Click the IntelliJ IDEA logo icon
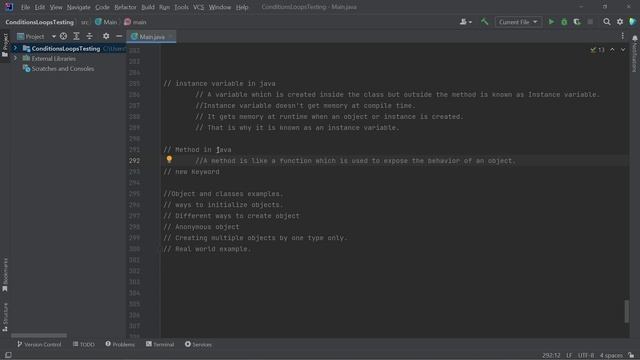 click(x=9, y=7)
